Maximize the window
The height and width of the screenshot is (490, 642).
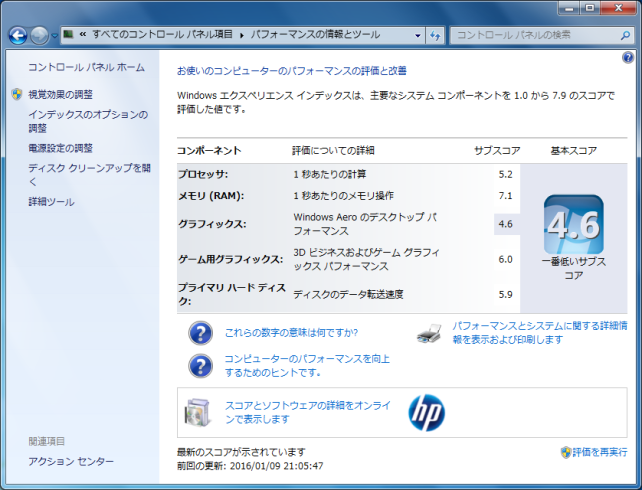pos(590,7)
